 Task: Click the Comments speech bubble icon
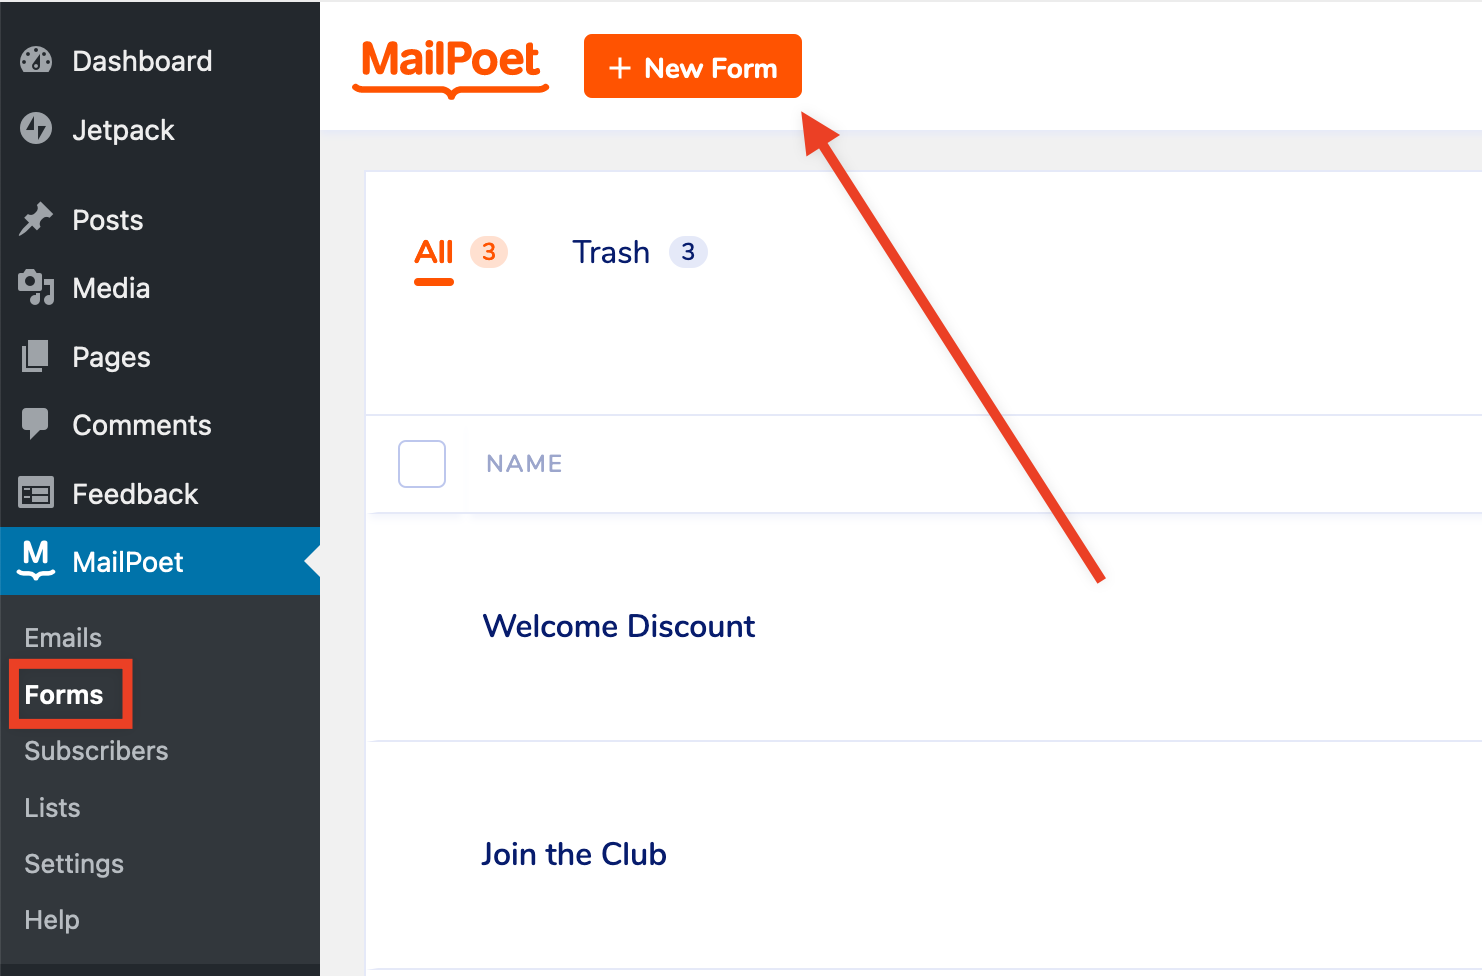click(36, 424)
